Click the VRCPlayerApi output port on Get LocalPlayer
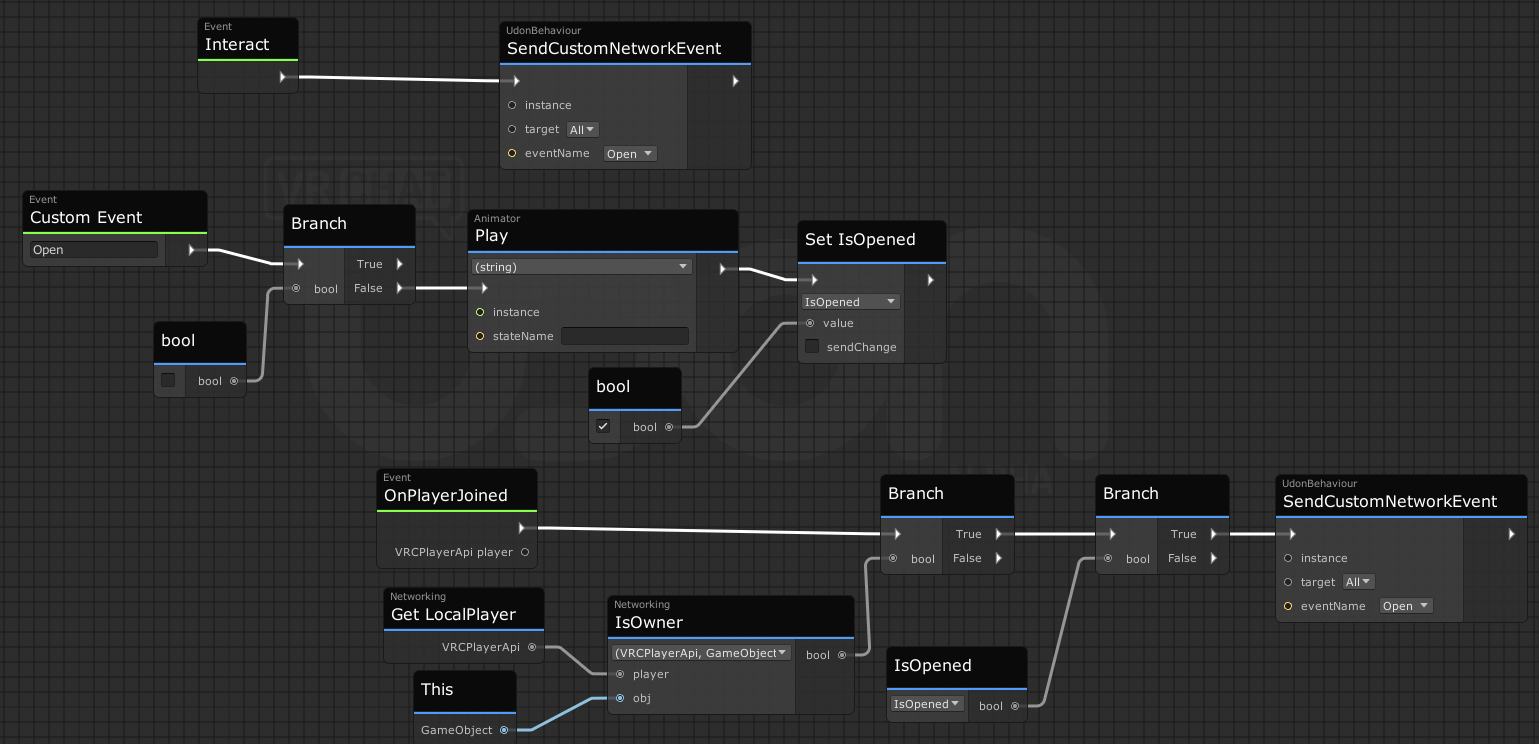Image resolution: width=1539 pixels, height=744 pixels. click(532, 647)
